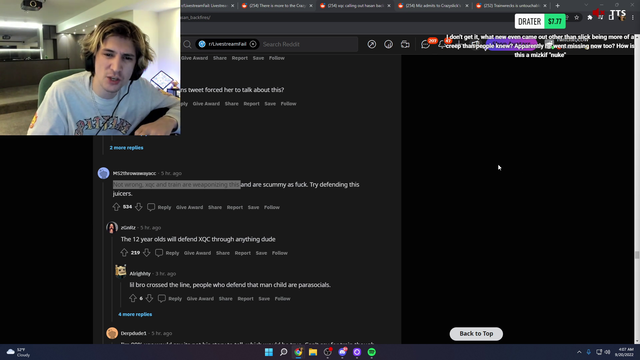Open Spotify from taskbar
Screen dimensions: 640x360
click(x=371, y=352)
